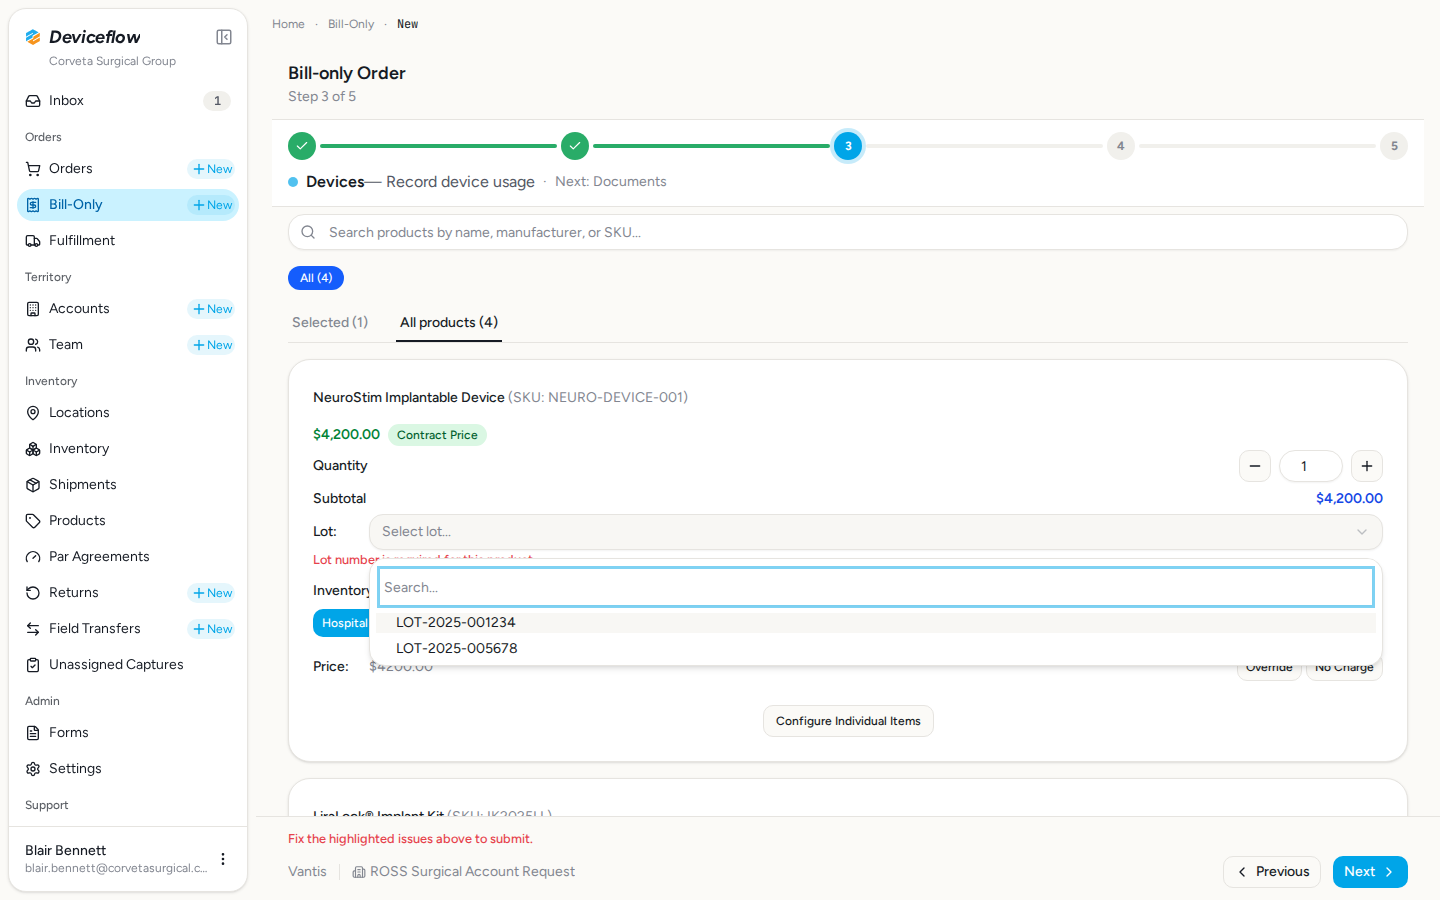Open Locations under Inventory
Image resolution: width=1440 pixels, height=900 pixels.
click(x=128, y=413)
